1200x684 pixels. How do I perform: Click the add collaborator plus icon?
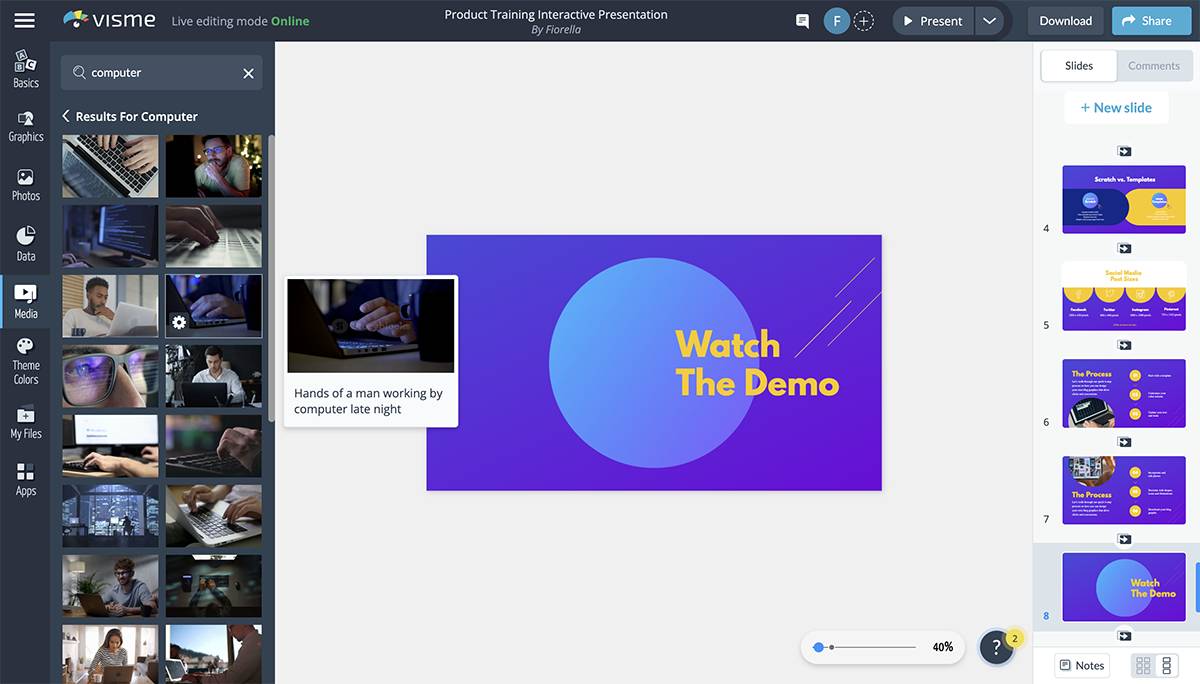(x=864, y=21)
